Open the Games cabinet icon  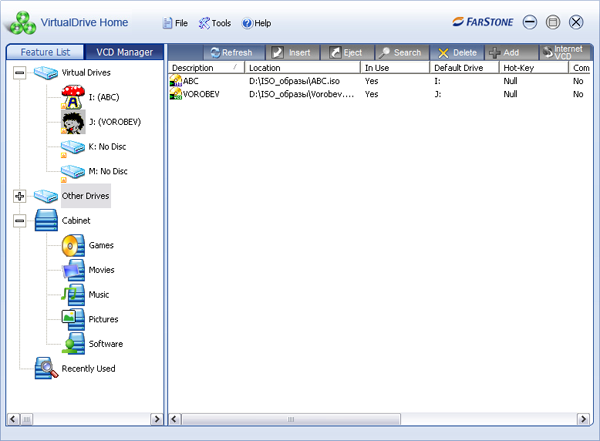tap(73, 245)
